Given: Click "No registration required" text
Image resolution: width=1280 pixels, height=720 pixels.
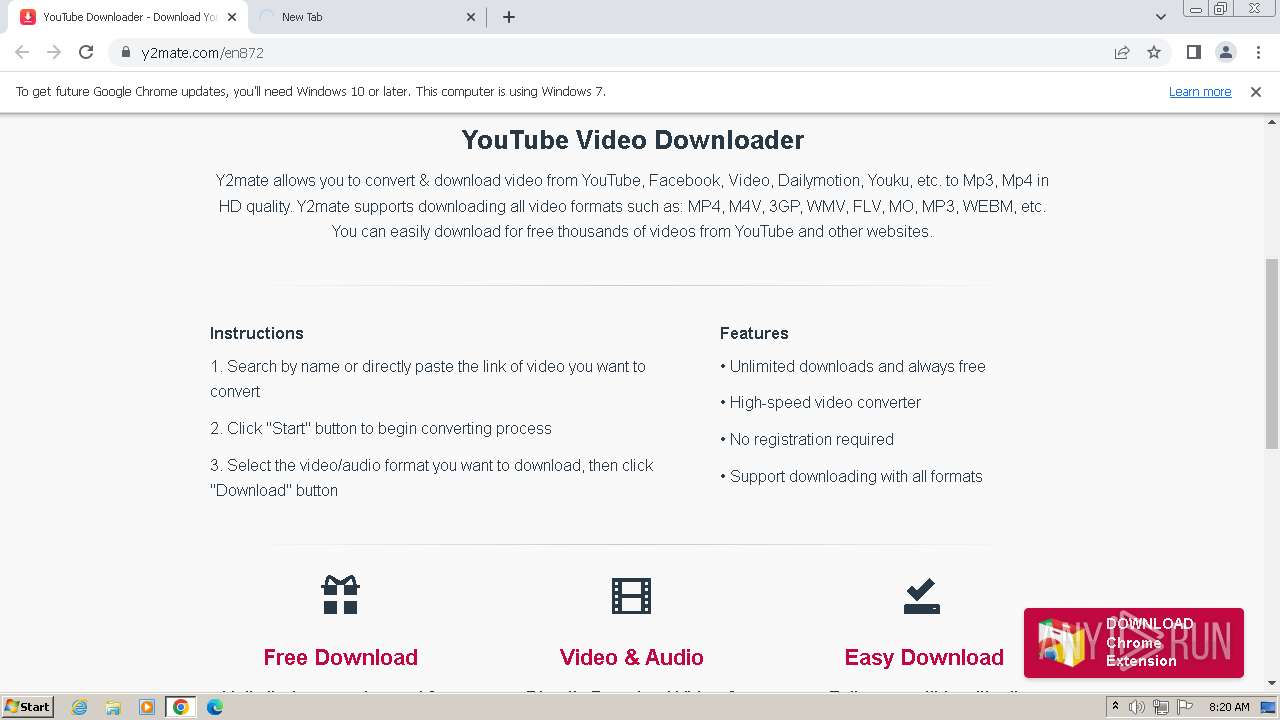Looking at the screenshot, I should 812,439.
